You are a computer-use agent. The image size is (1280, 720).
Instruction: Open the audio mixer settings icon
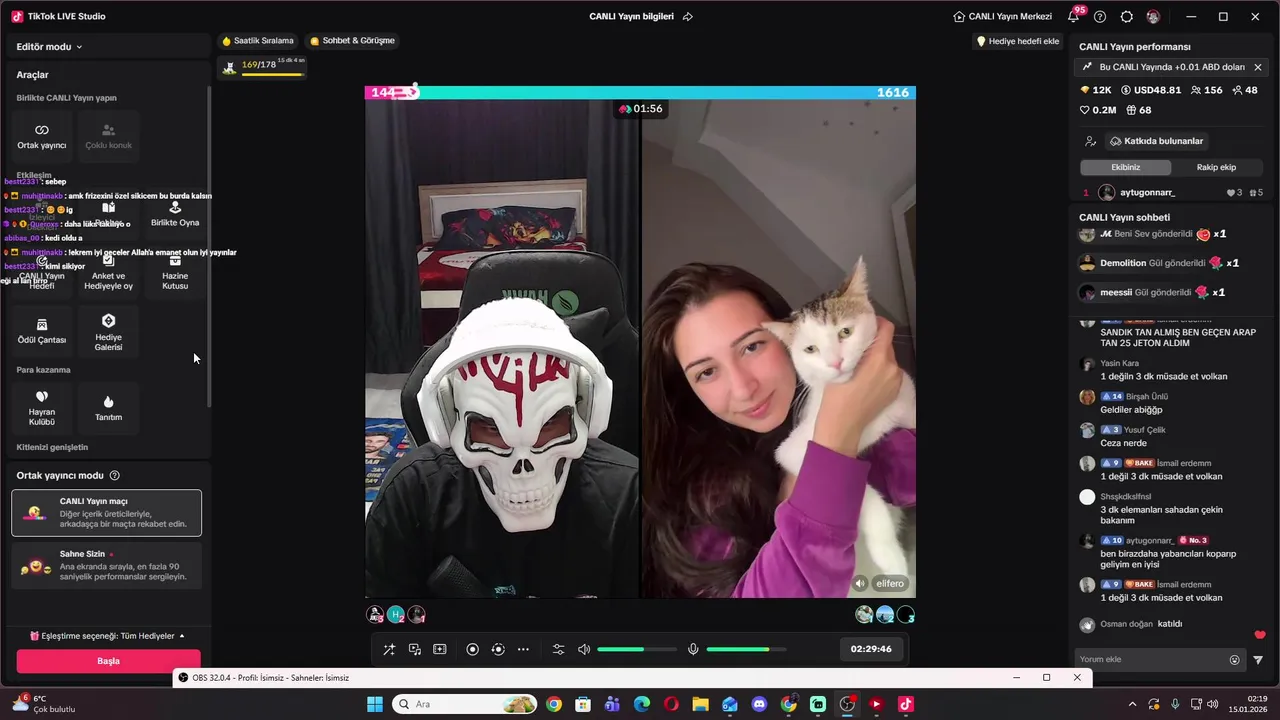tap(558, 650)
